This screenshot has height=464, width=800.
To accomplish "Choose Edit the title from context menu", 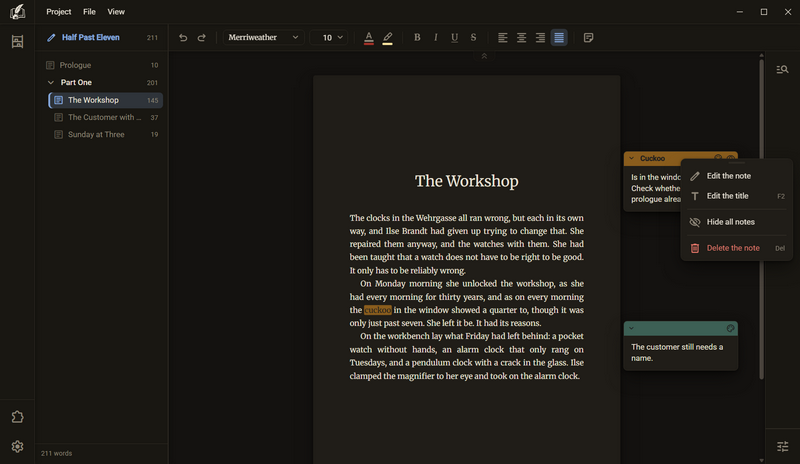I will click(x=737, y=196).
